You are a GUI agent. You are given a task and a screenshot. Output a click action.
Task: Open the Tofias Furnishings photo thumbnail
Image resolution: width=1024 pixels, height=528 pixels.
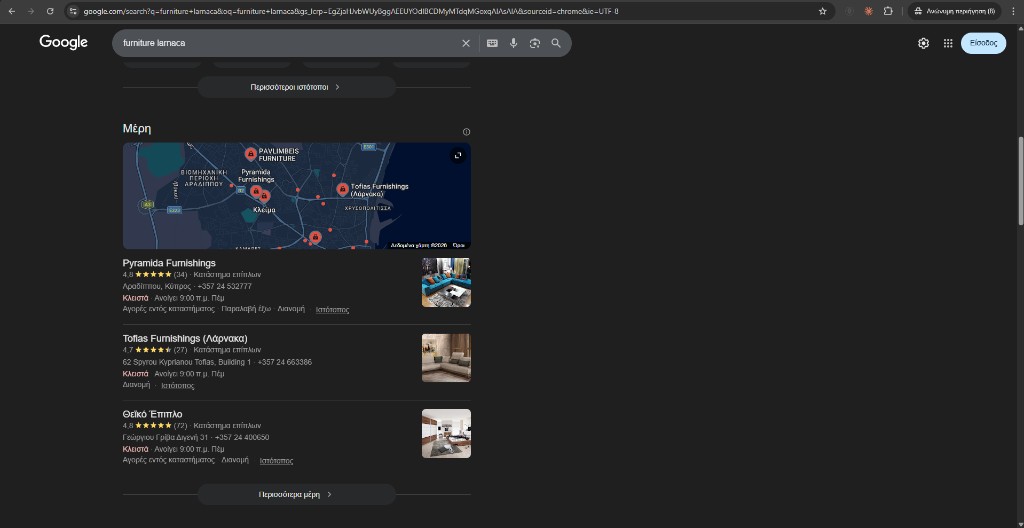coord(446,358)
